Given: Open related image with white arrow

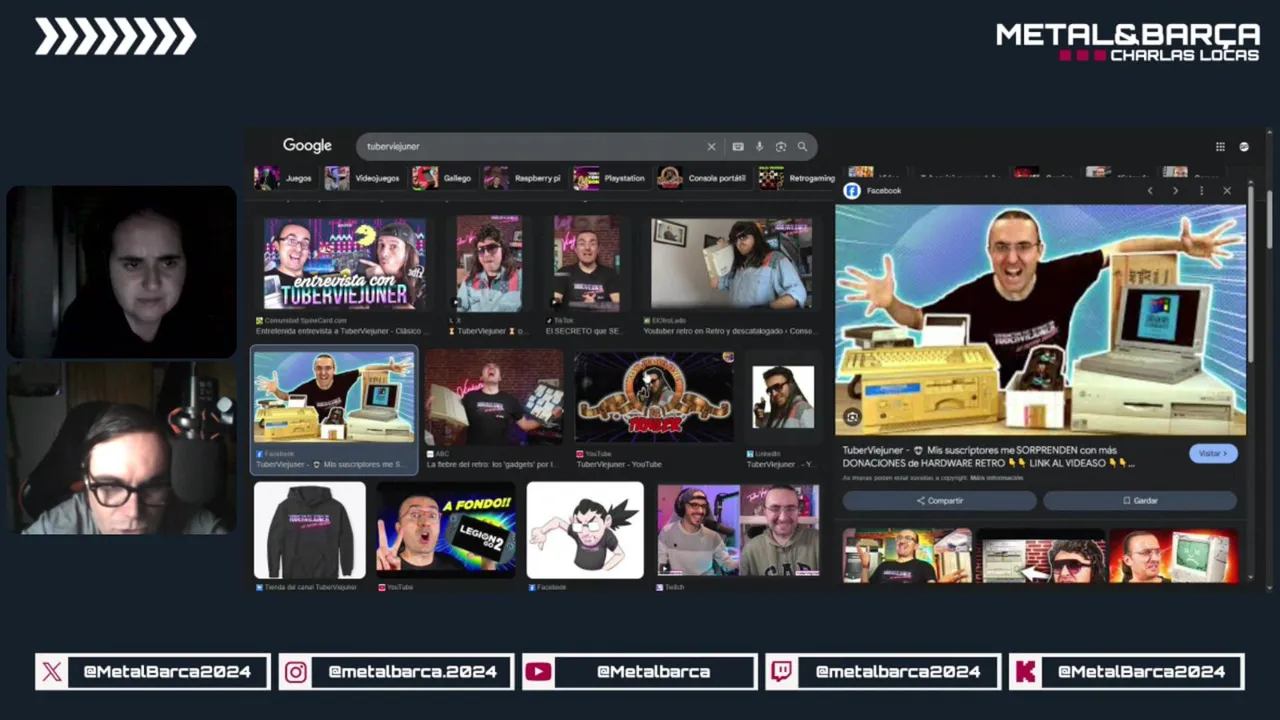Looking at the screenshot, I should [1041, 556].
